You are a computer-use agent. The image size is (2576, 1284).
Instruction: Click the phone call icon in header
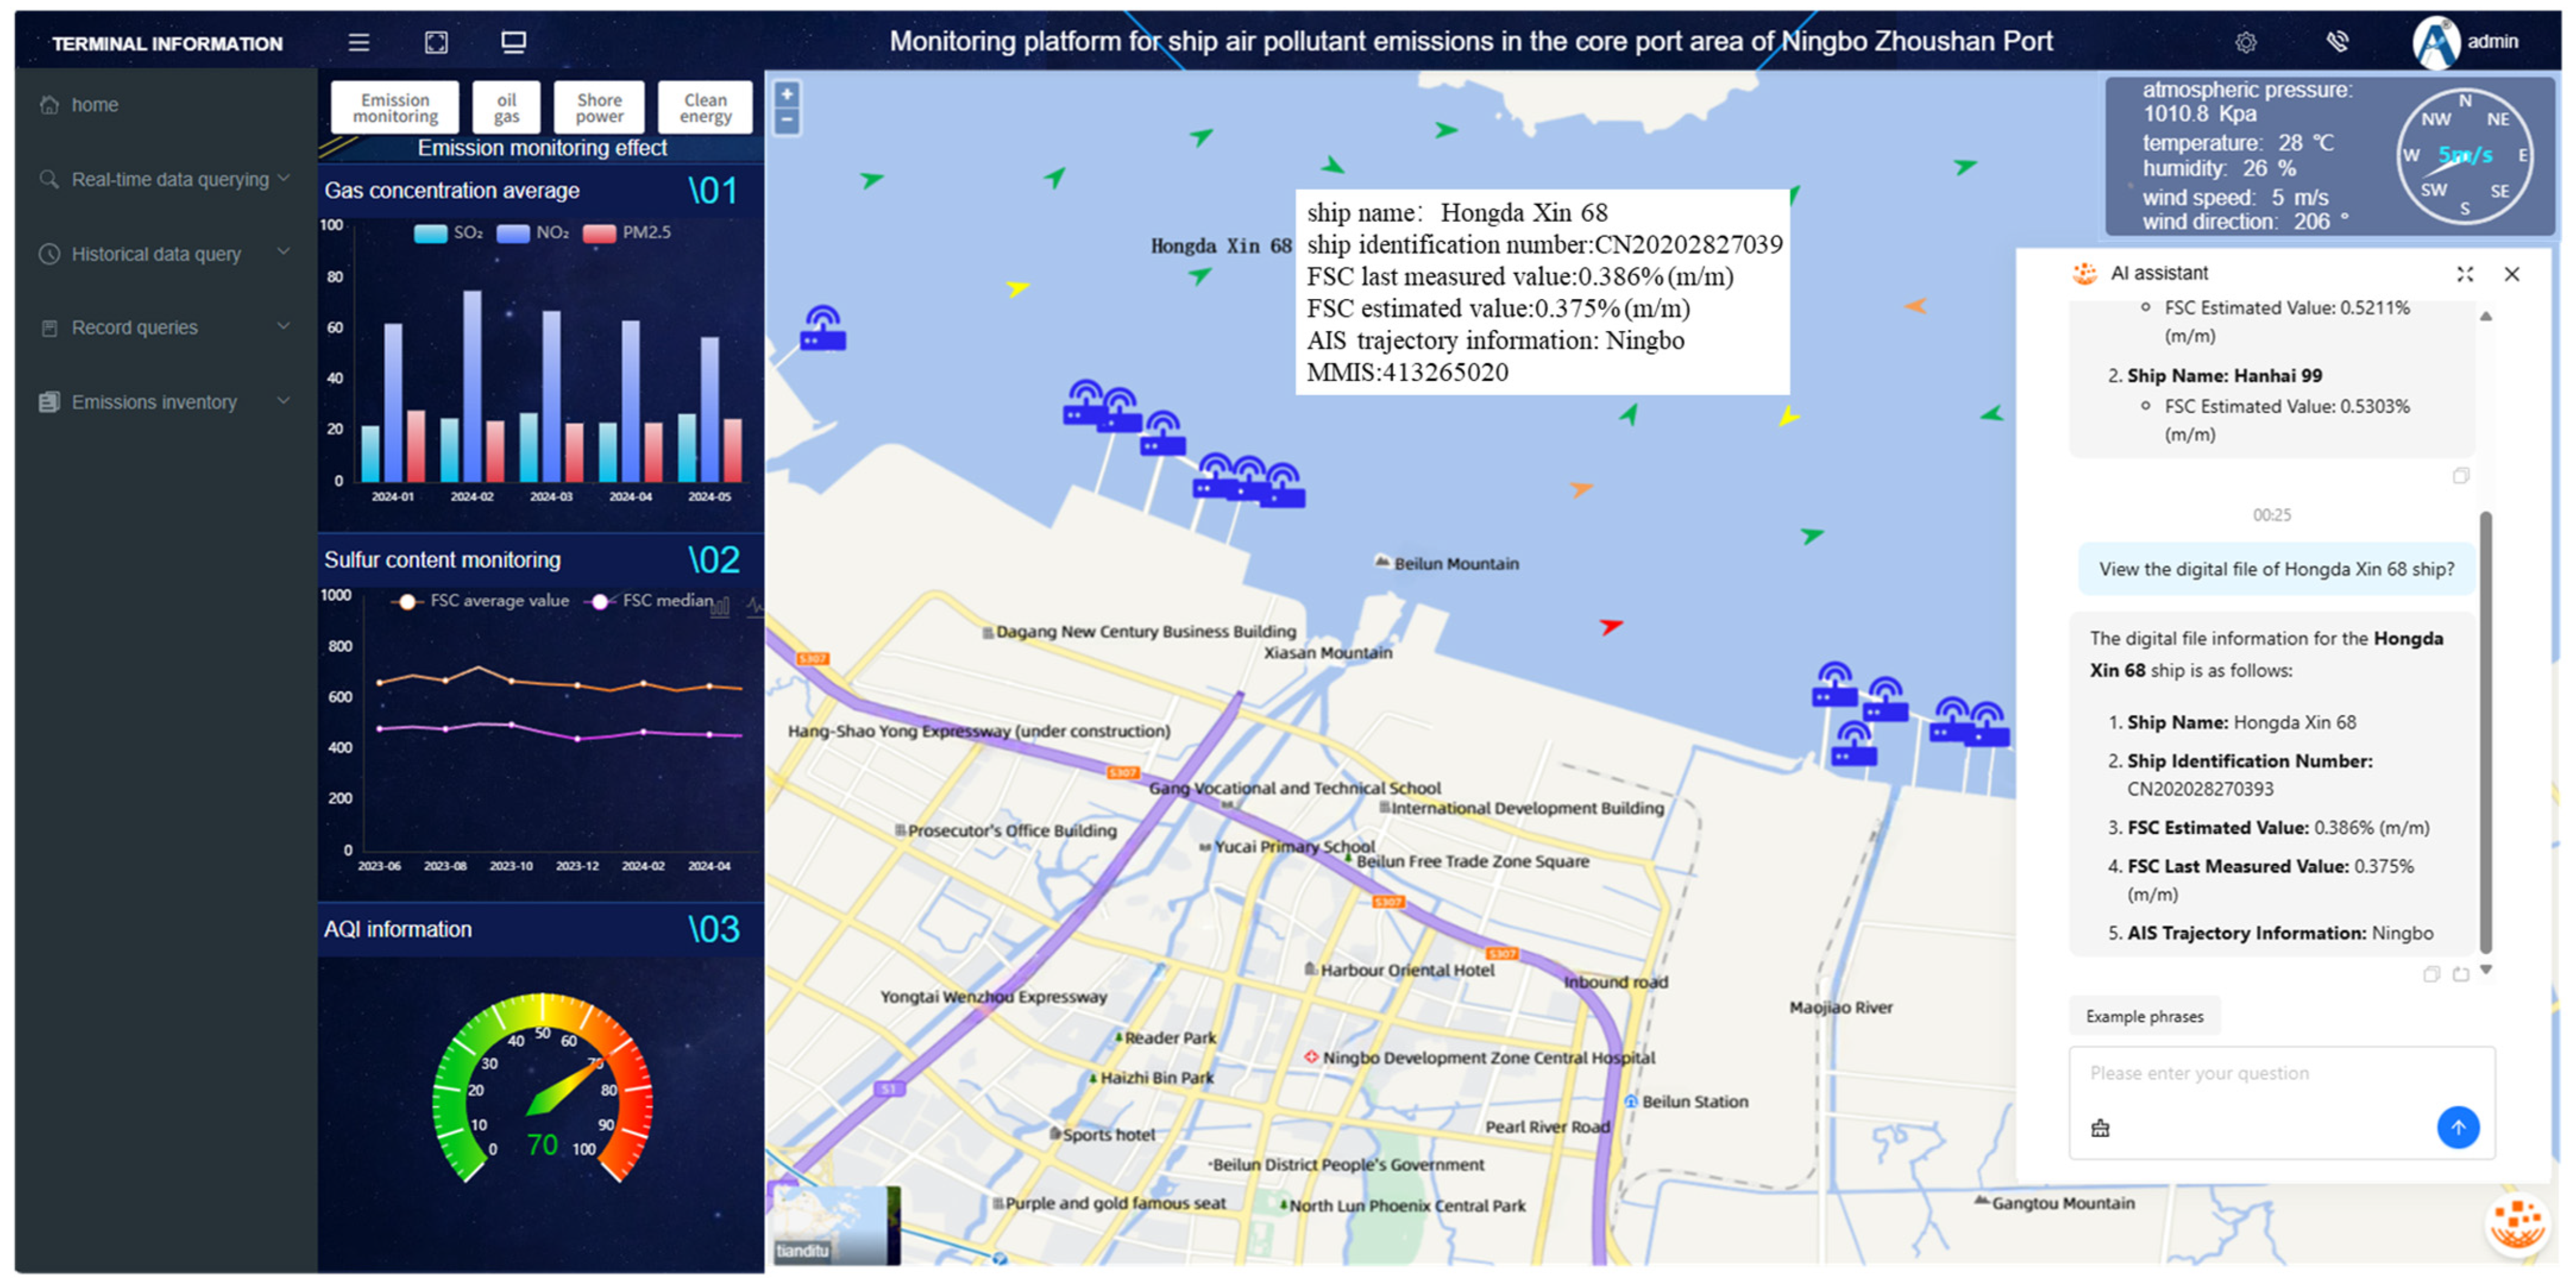pyautogui.click(x=2336, y=42)
